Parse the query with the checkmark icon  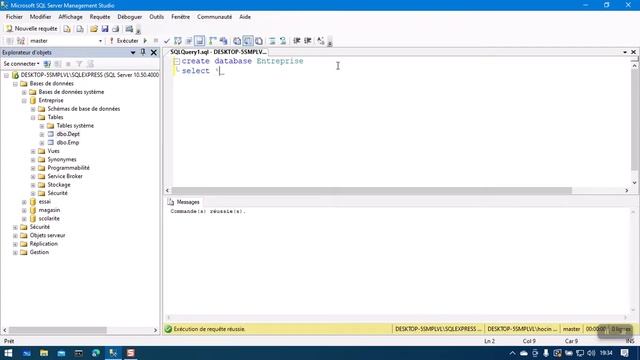coord(167,41)
